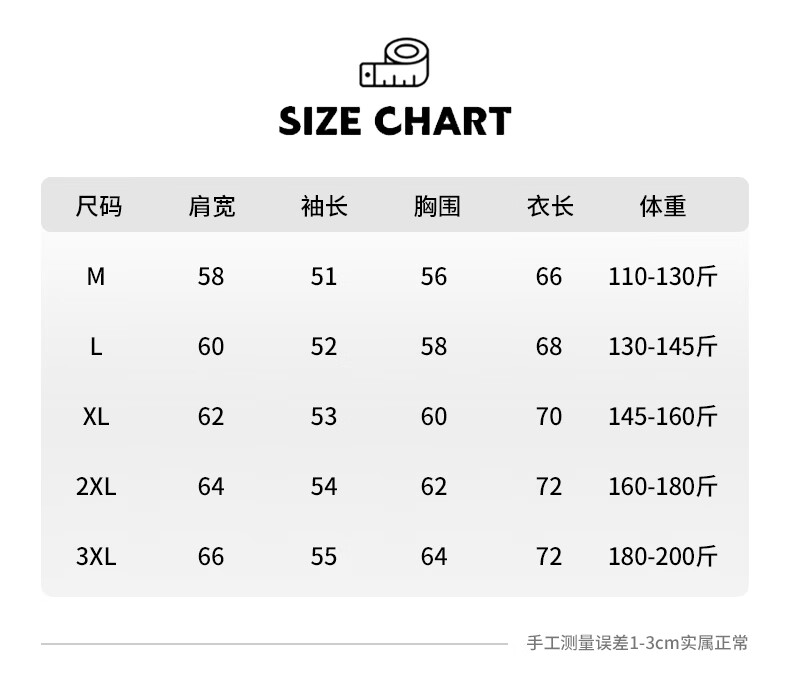The height and width of the screenshot is (694, 790).
Task: Click the 110-130斤 weight cell
Action: [663, 276]
